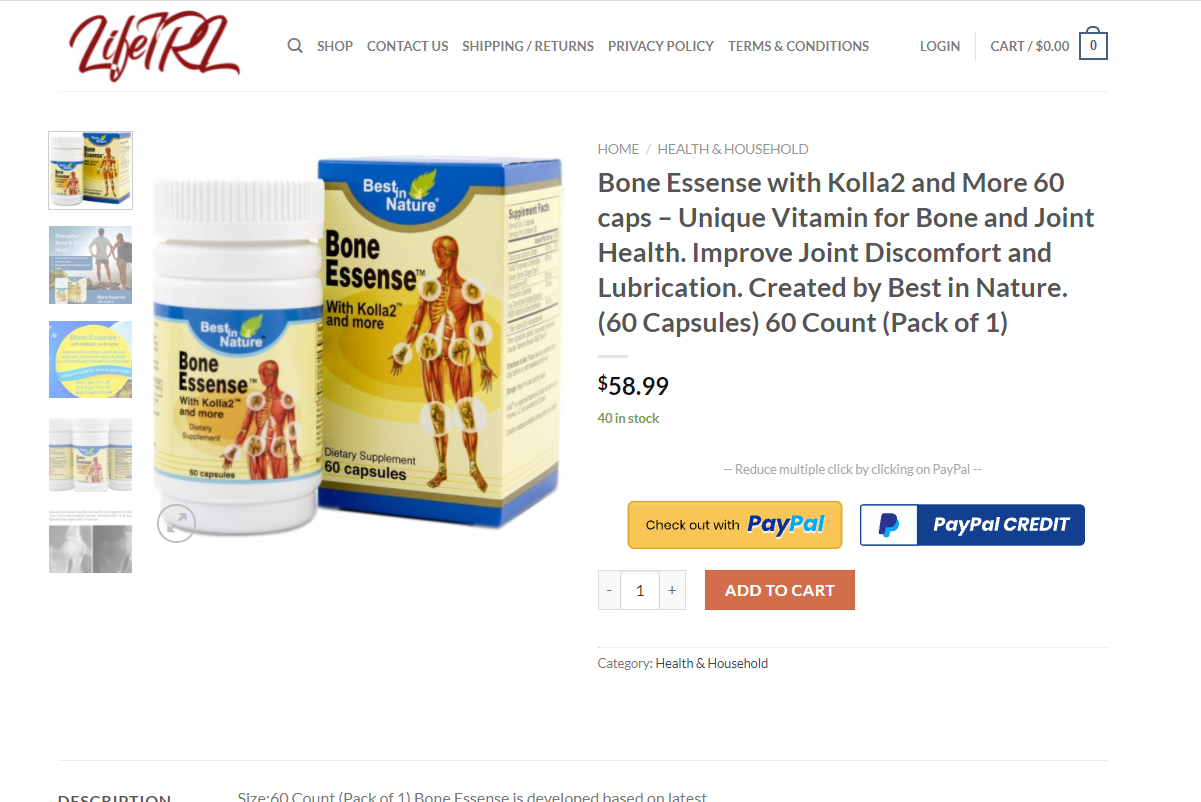The image size is (1201, 802).
Task: Open the search magnifier icon in header
Action: pyautogui.click(x=295, y=46)
